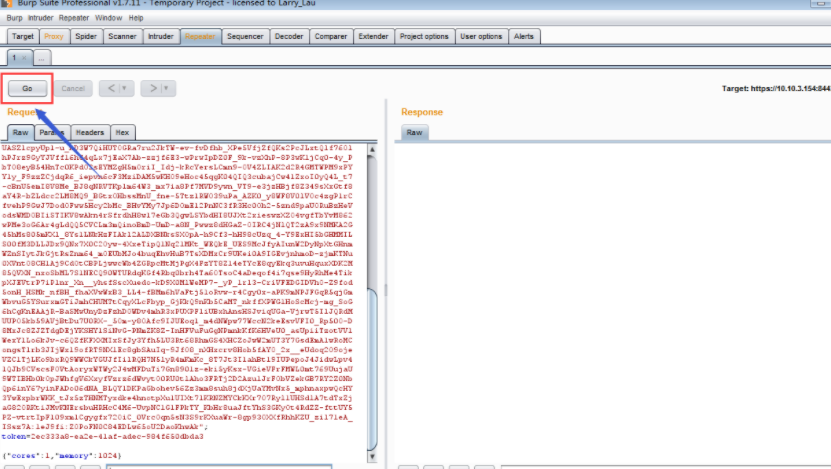Add a new Repeater tab with ellipsis
The image size is (831, 469).
click(41, 58)
